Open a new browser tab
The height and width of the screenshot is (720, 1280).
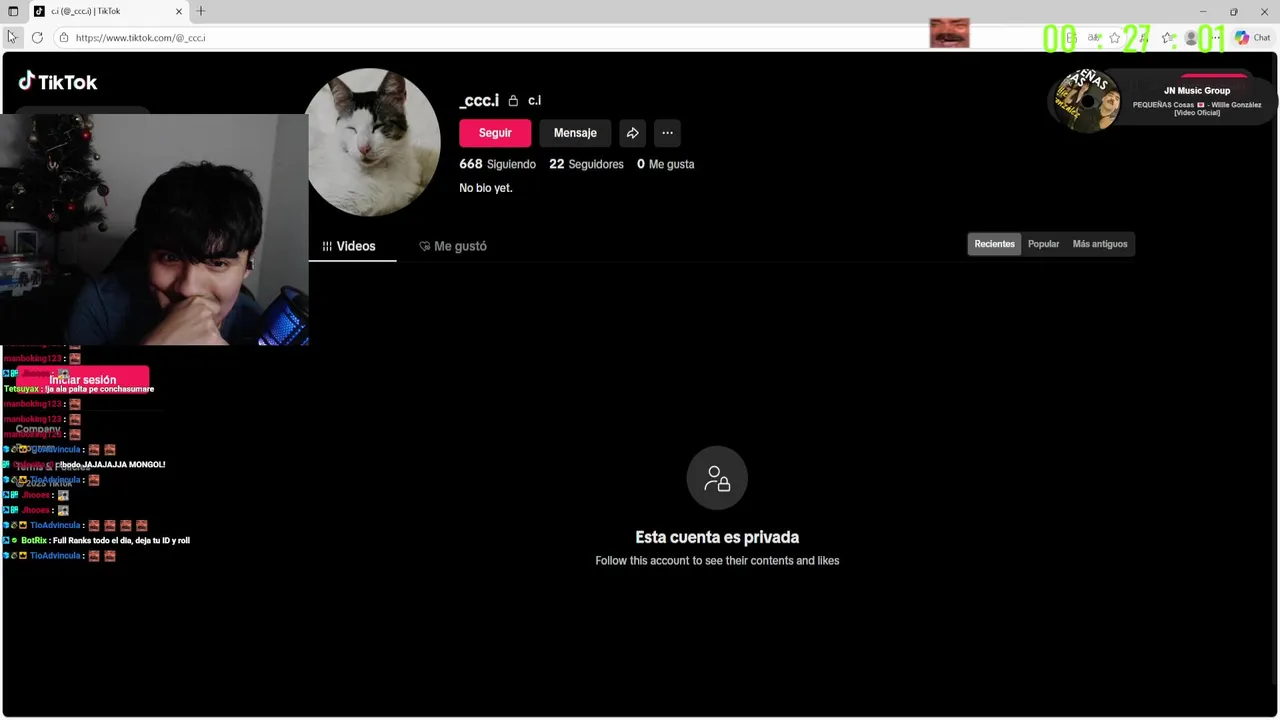[x=201, y=11]
